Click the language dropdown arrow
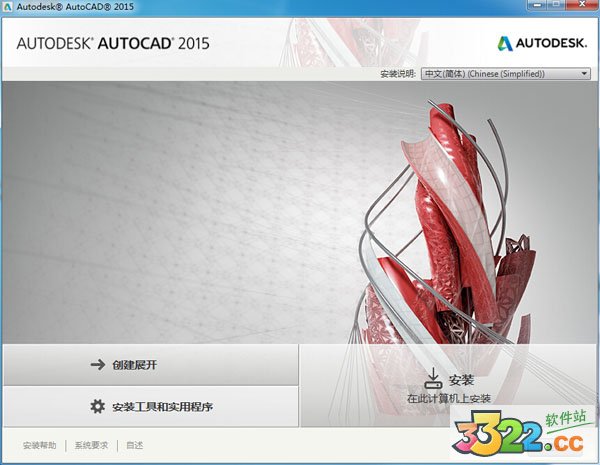Viewport: 600px width, 465px height. tap(584, 73)
